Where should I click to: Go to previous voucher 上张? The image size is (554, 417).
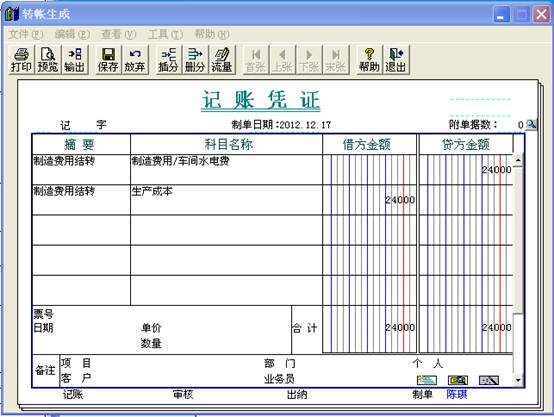click(x=282, y=60)
